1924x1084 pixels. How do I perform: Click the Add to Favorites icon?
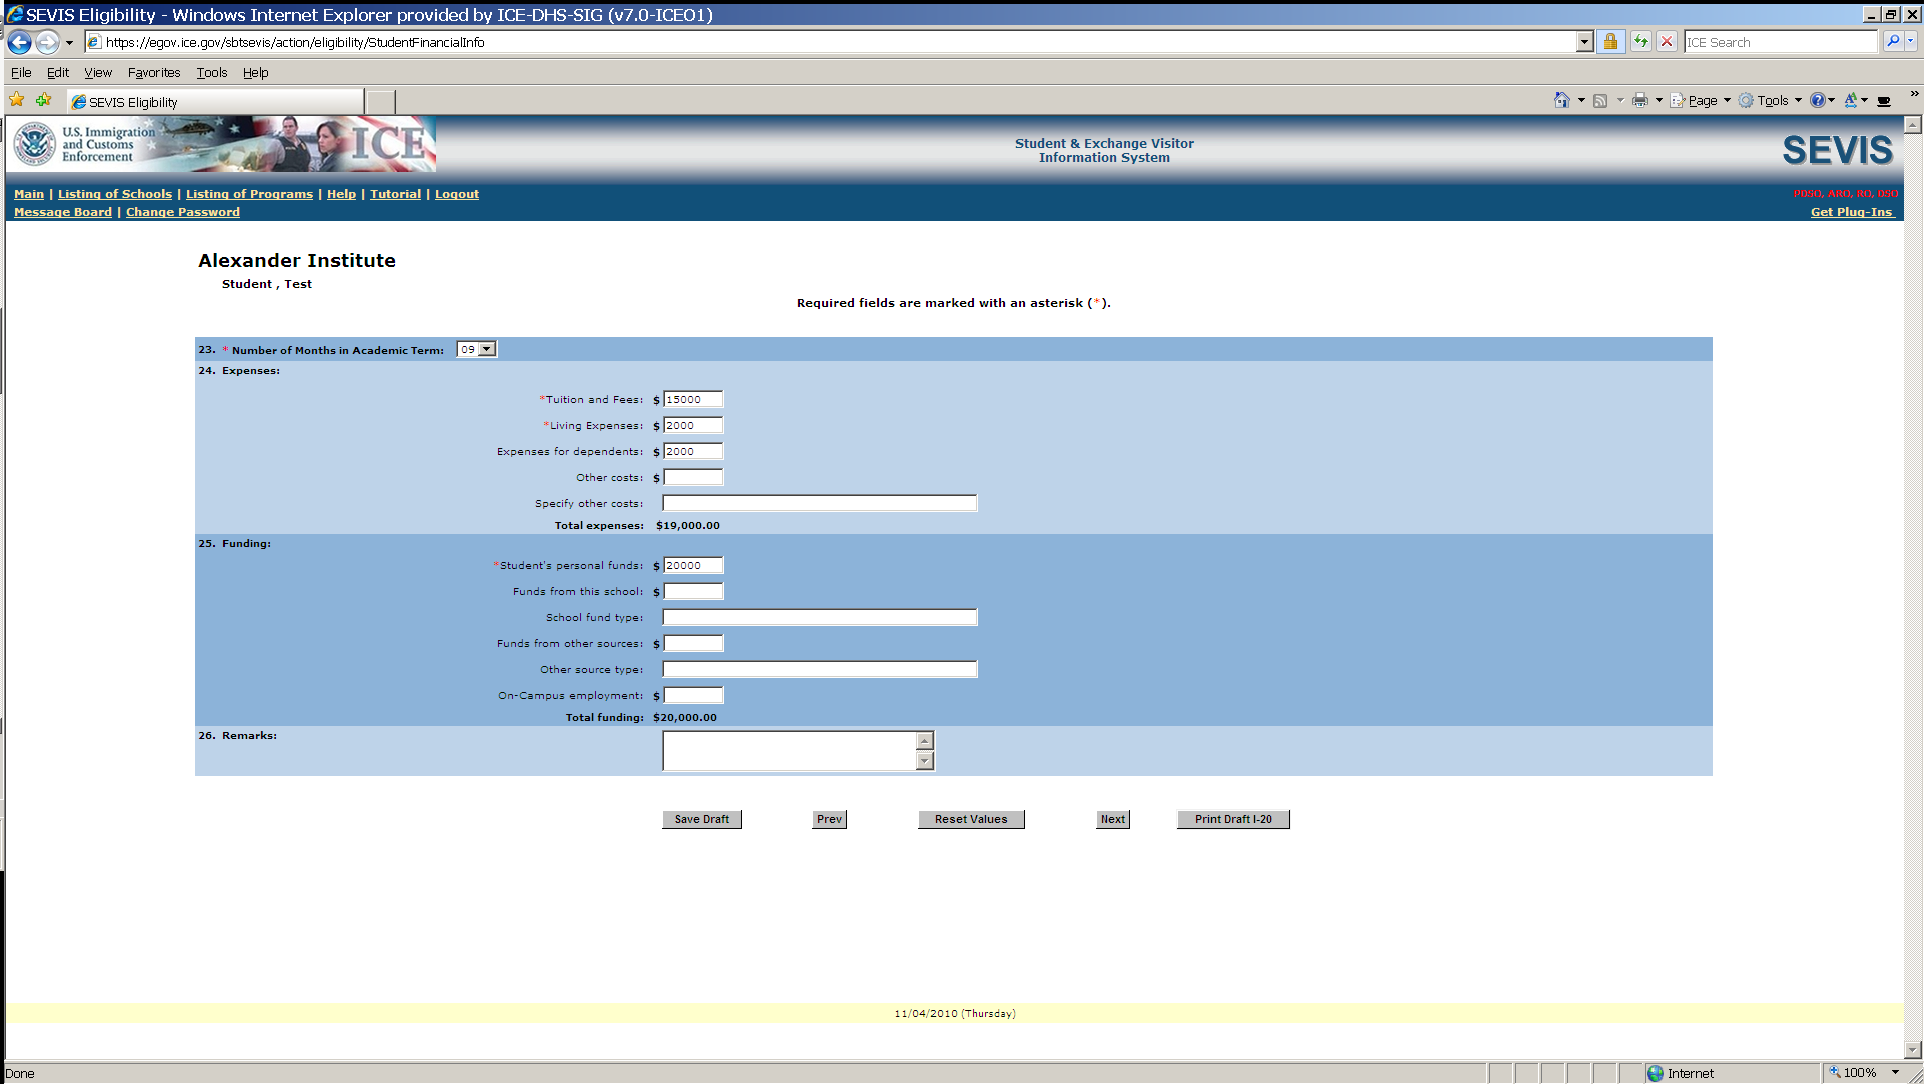pos(43,100)
